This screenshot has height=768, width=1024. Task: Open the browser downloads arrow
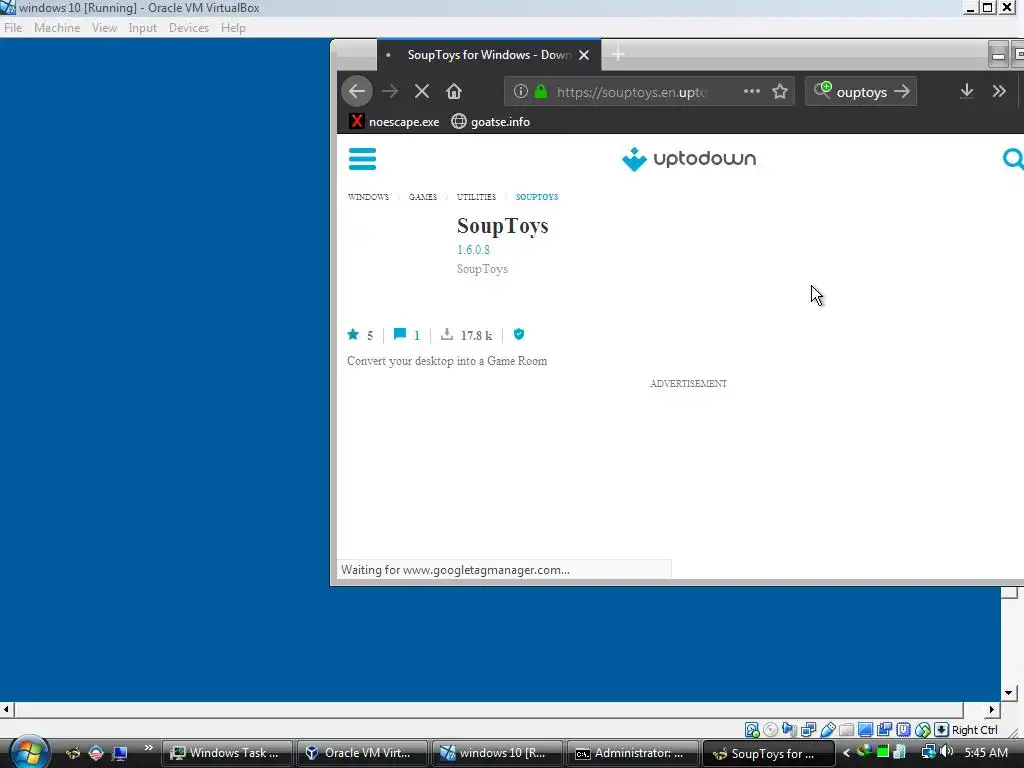tap(967, 91)
